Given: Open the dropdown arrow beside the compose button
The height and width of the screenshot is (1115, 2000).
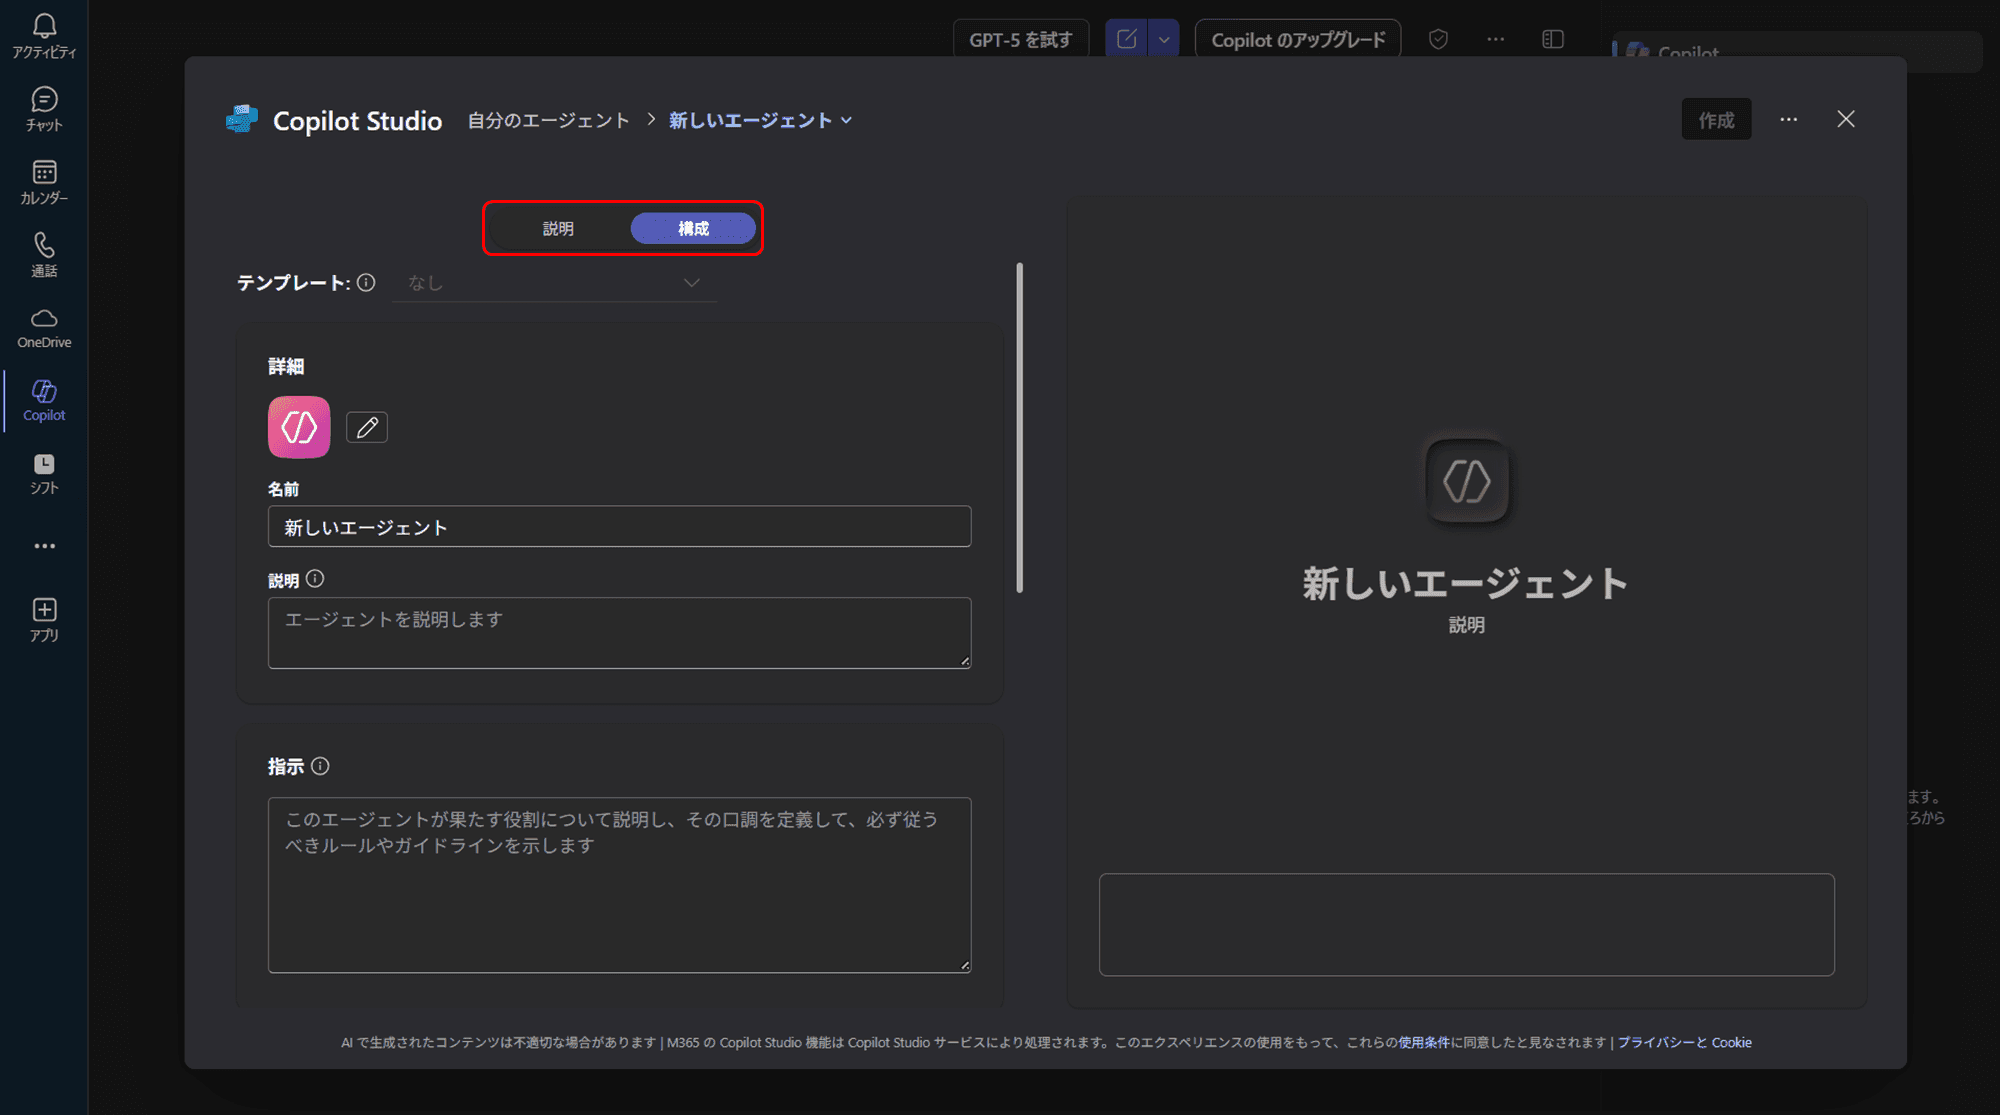Looking at the screenshot, I should [1163, 39].
